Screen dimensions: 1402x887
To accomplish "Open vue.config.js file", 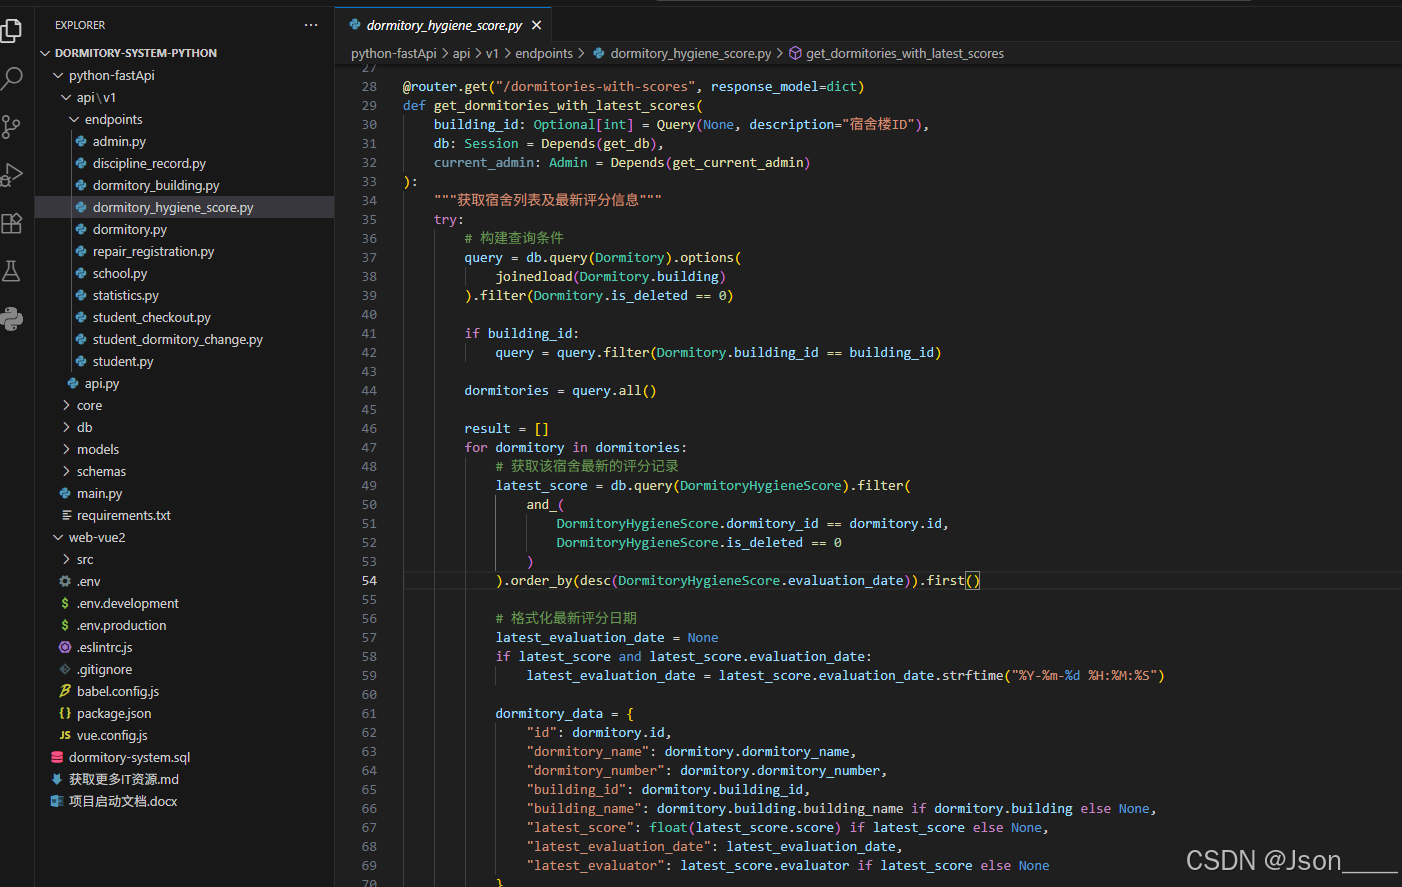I will click(185, 735).
